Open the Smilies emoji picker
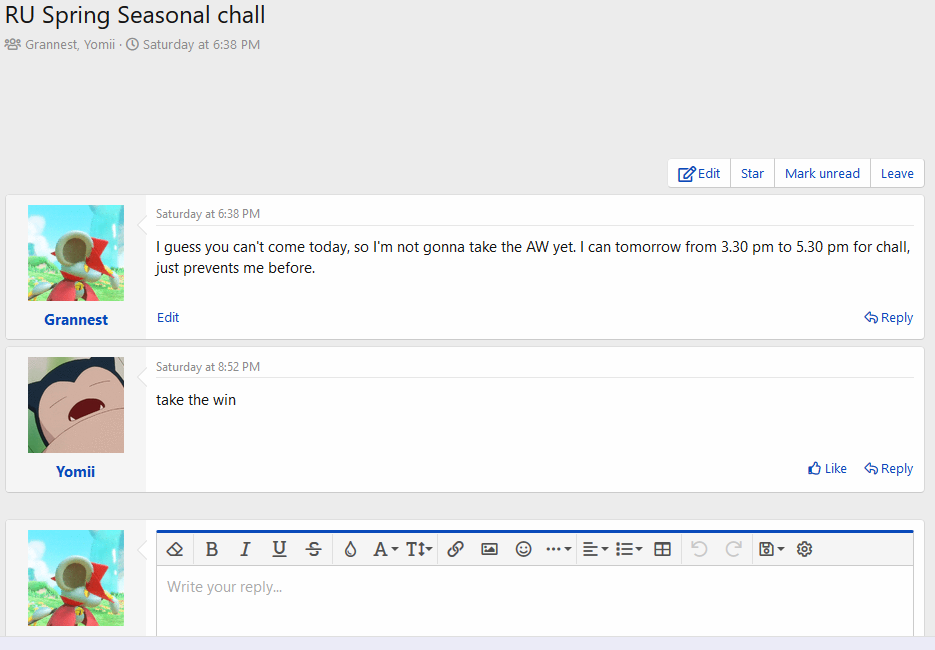The height and width of the screenshot is (650, 935). 524,549
